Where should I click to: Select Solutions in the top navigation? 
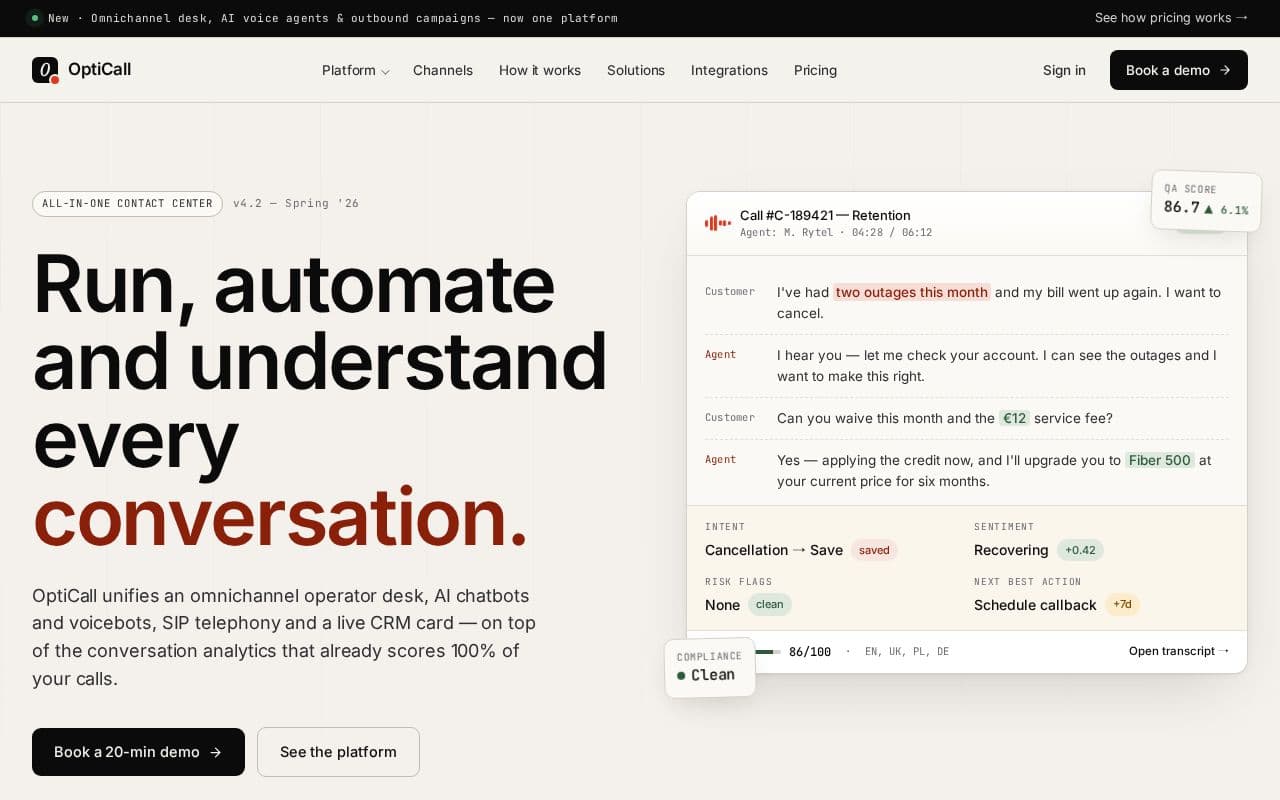pyautogui.click(x=636, y=70)
